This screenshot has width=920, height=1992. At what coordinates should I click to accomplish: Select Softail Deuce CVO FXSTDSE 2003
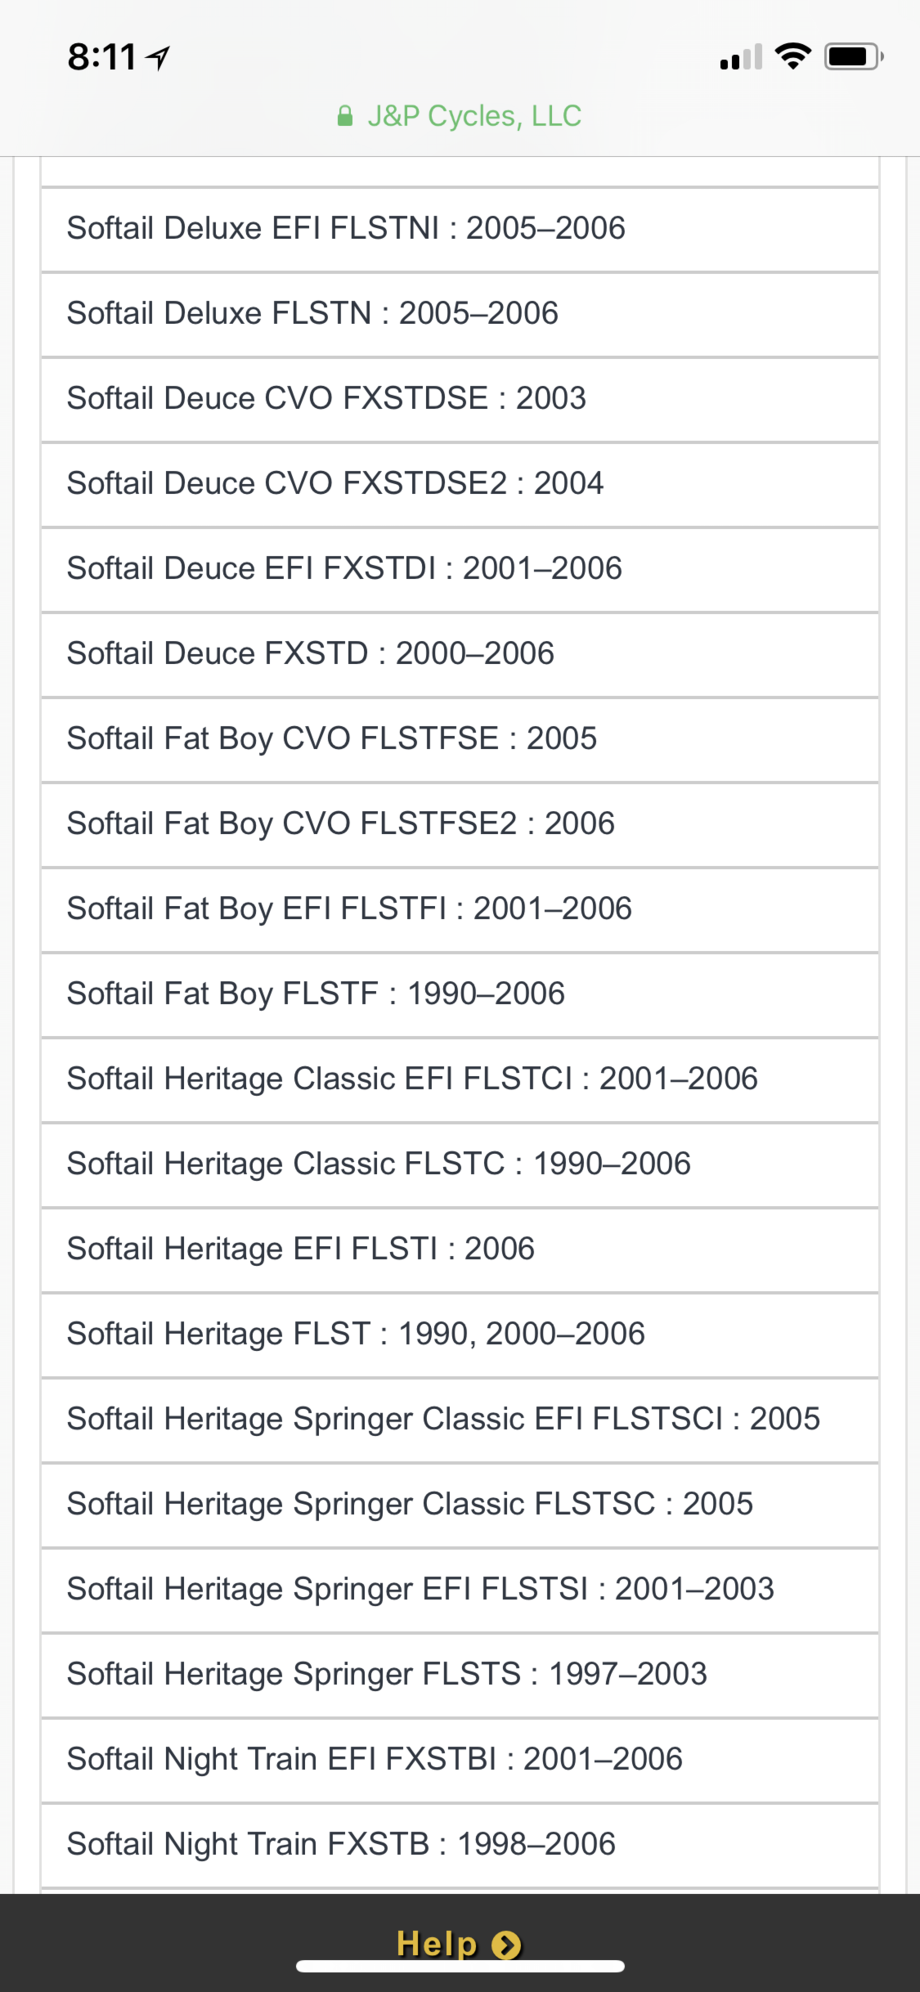point(460,399)
